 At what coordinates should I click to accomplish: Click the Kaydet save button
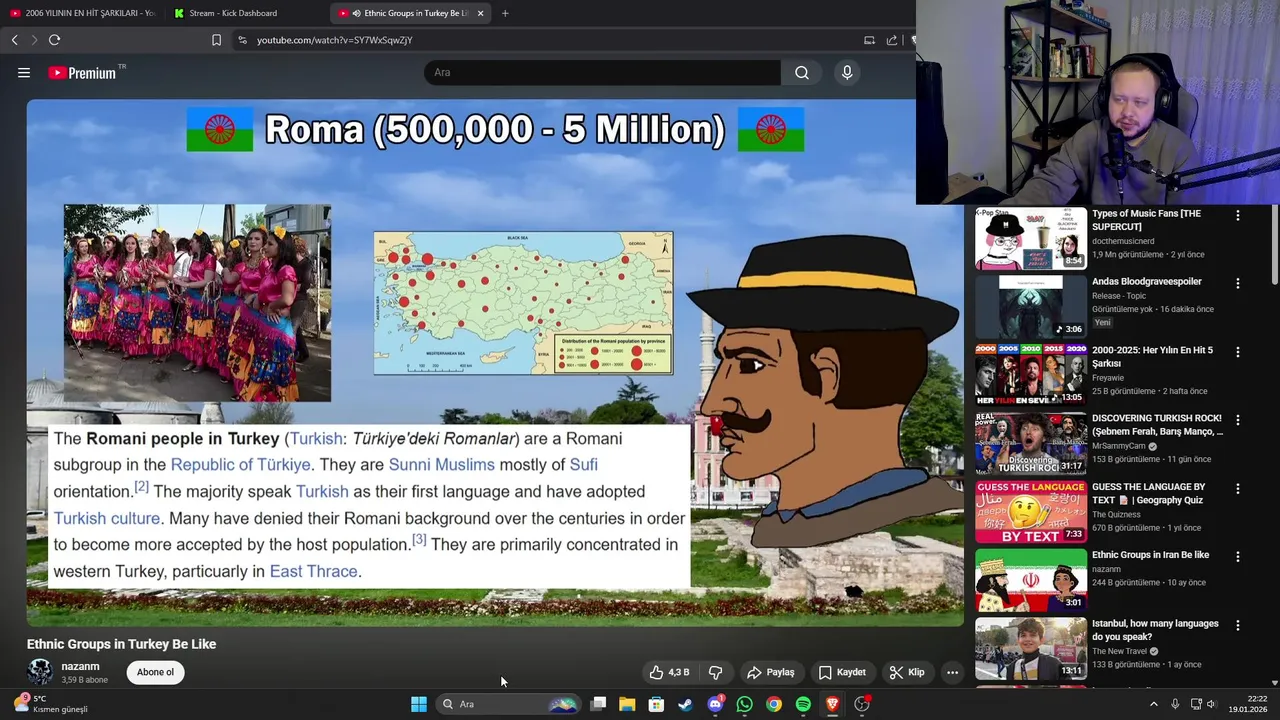click(x=842, y=673)
